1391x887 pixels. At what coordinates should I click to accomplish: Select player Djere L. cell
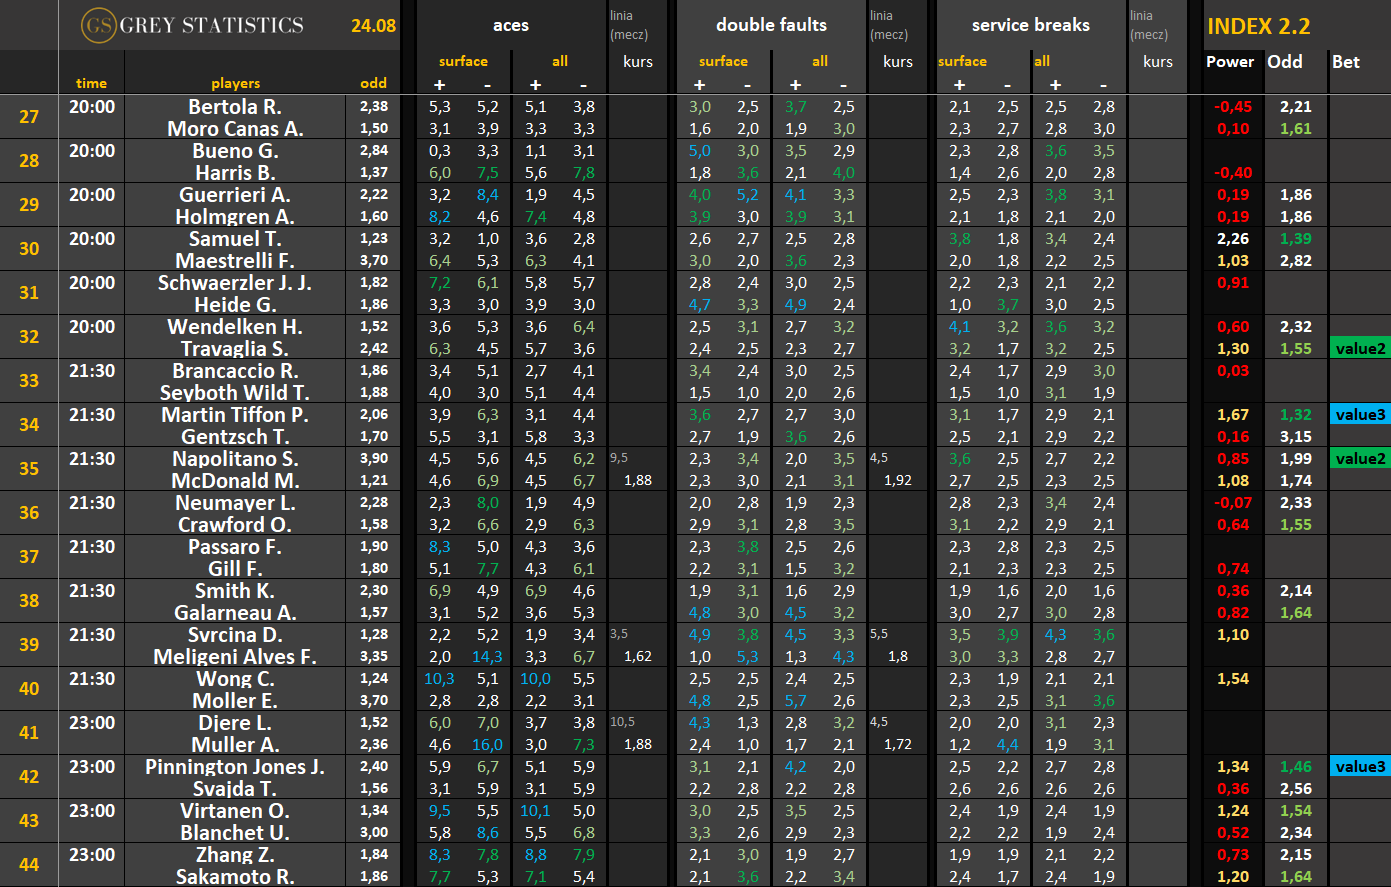tap(235, 722)
